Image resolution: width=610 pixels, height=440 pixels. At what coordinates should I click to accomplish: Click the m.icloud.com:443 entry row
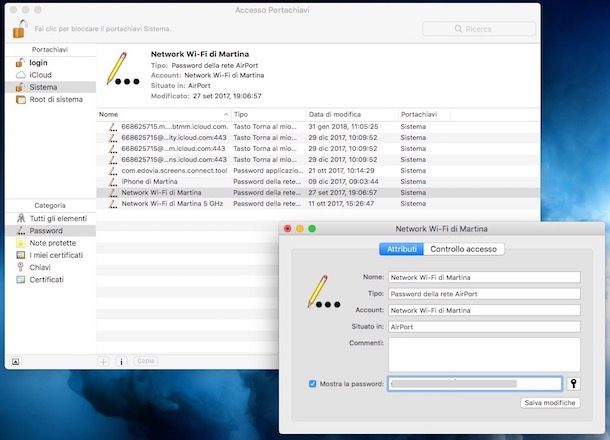[x=318, y=149]
